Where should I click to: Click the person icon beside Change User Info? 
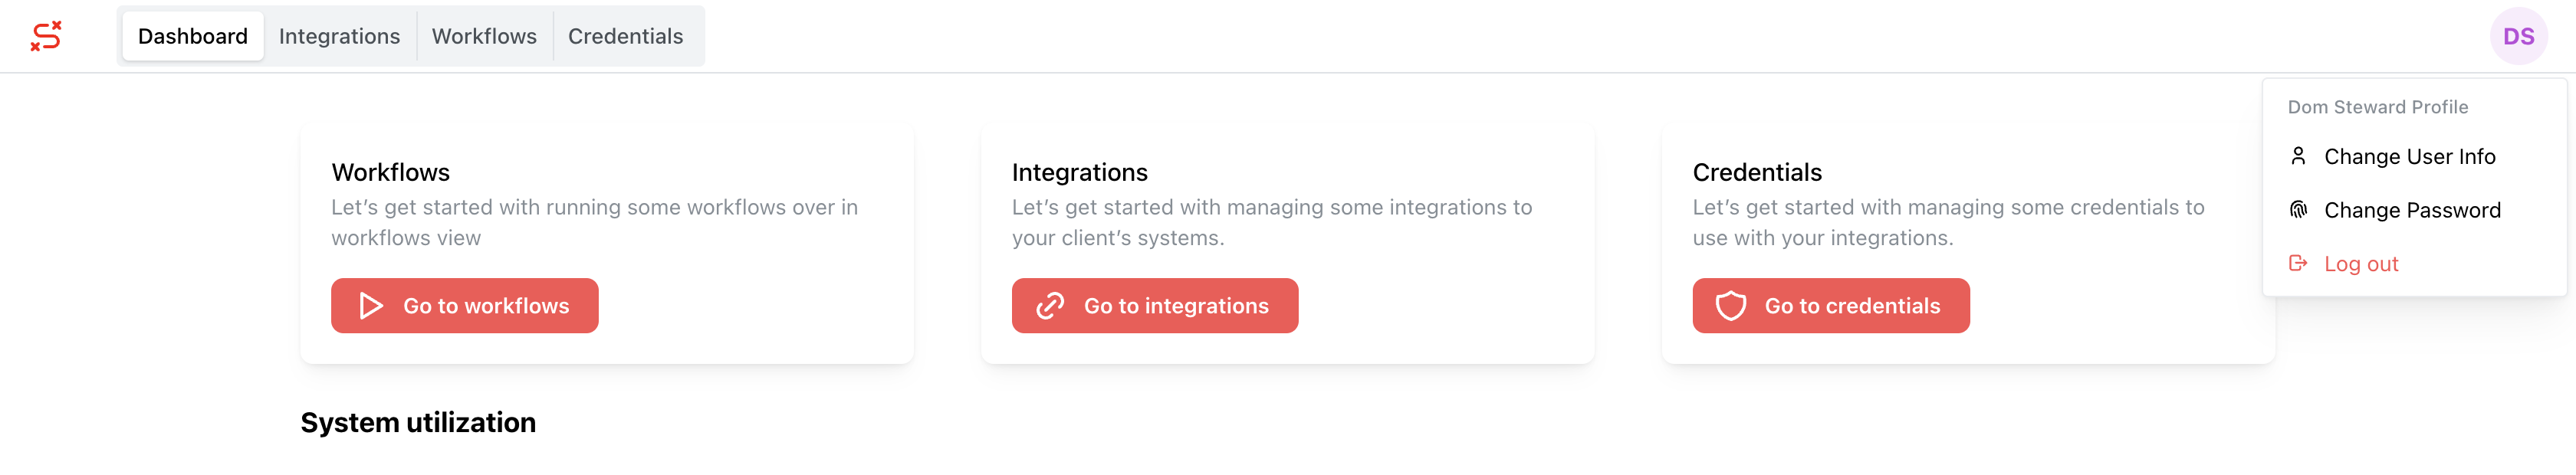[x=2298, y=156]
